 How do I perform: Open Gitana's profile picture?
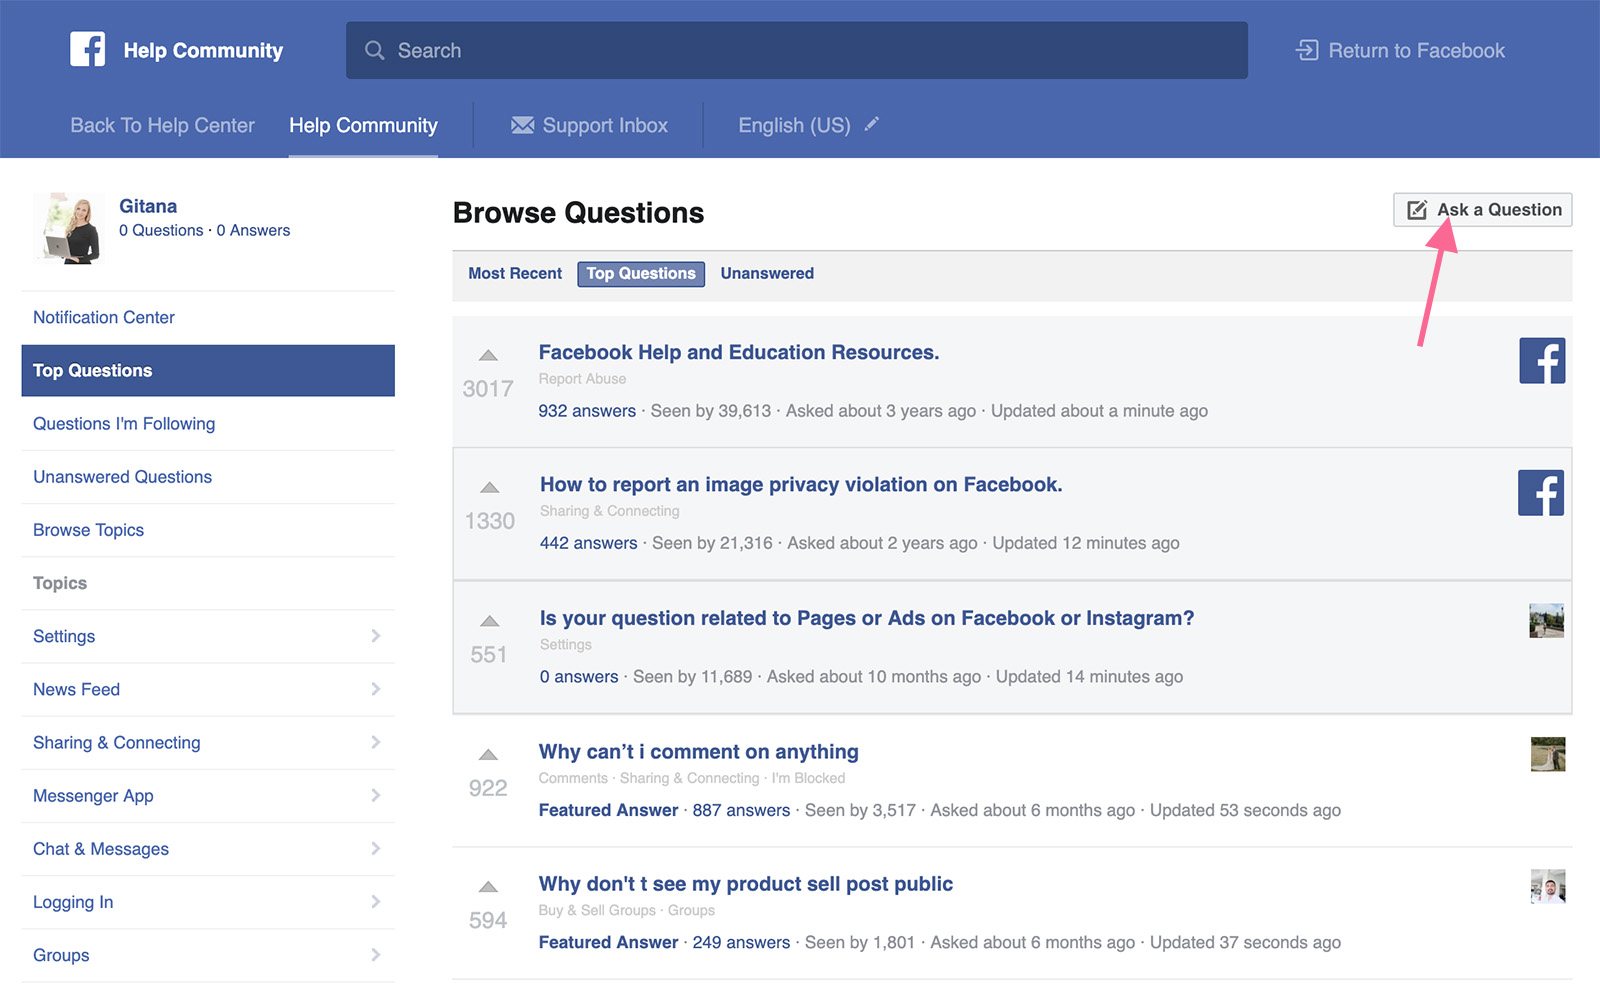(x=68, y=229)
